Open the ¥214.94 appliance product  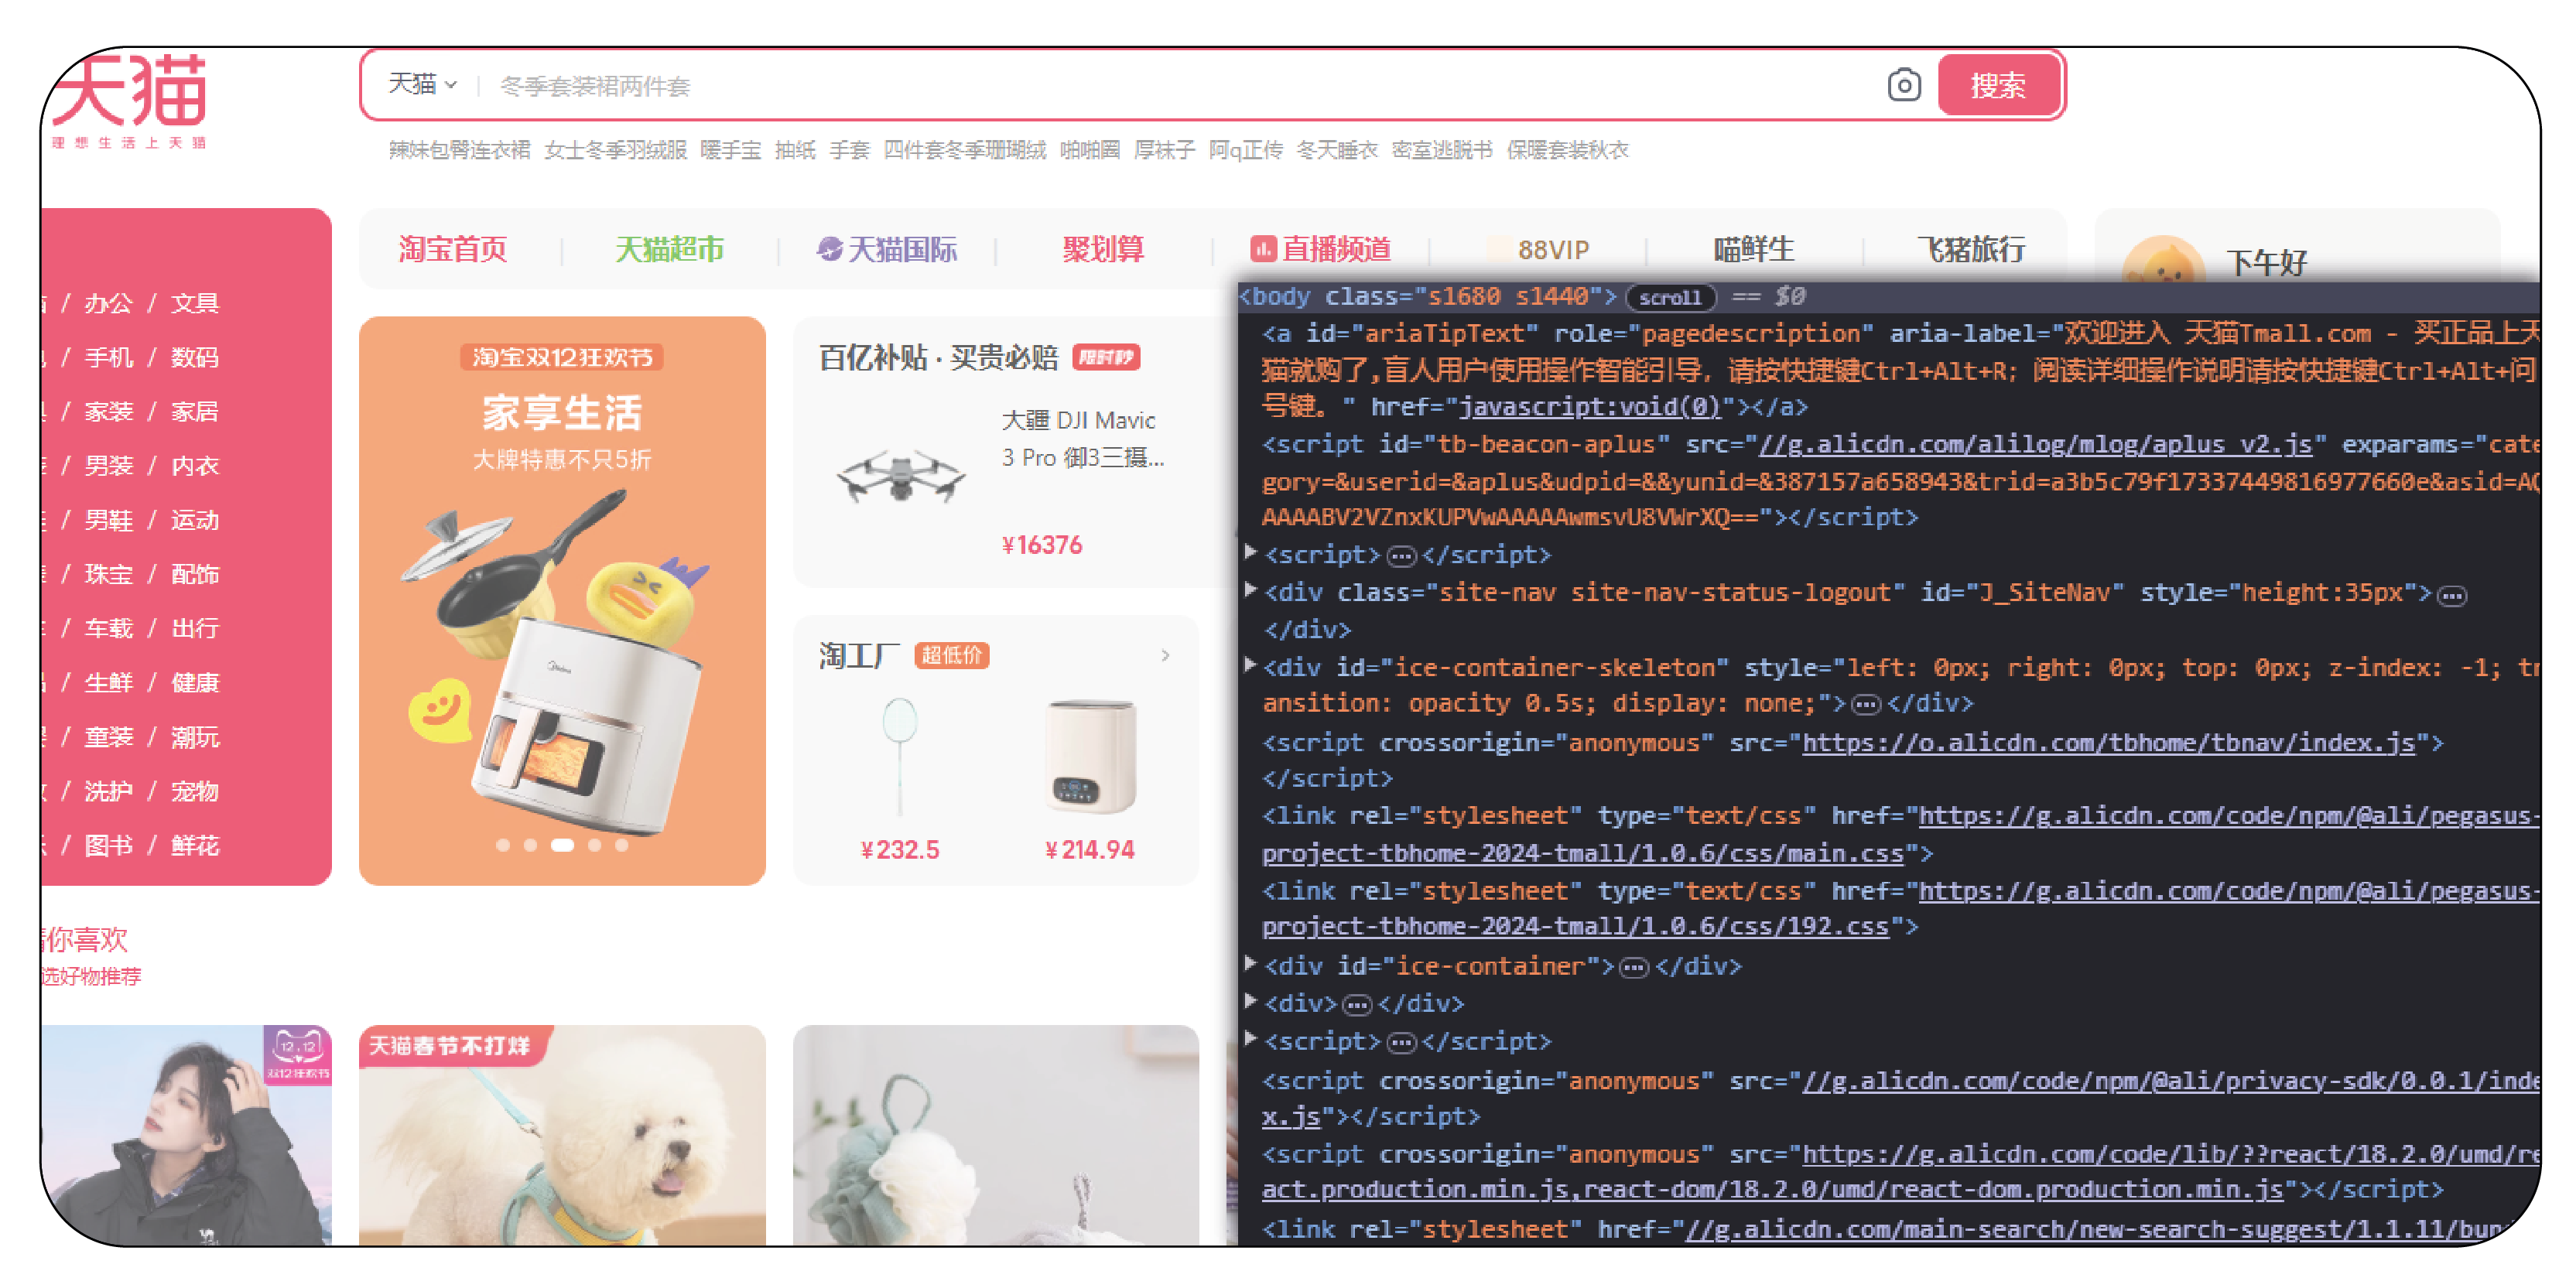[1090, 780]
